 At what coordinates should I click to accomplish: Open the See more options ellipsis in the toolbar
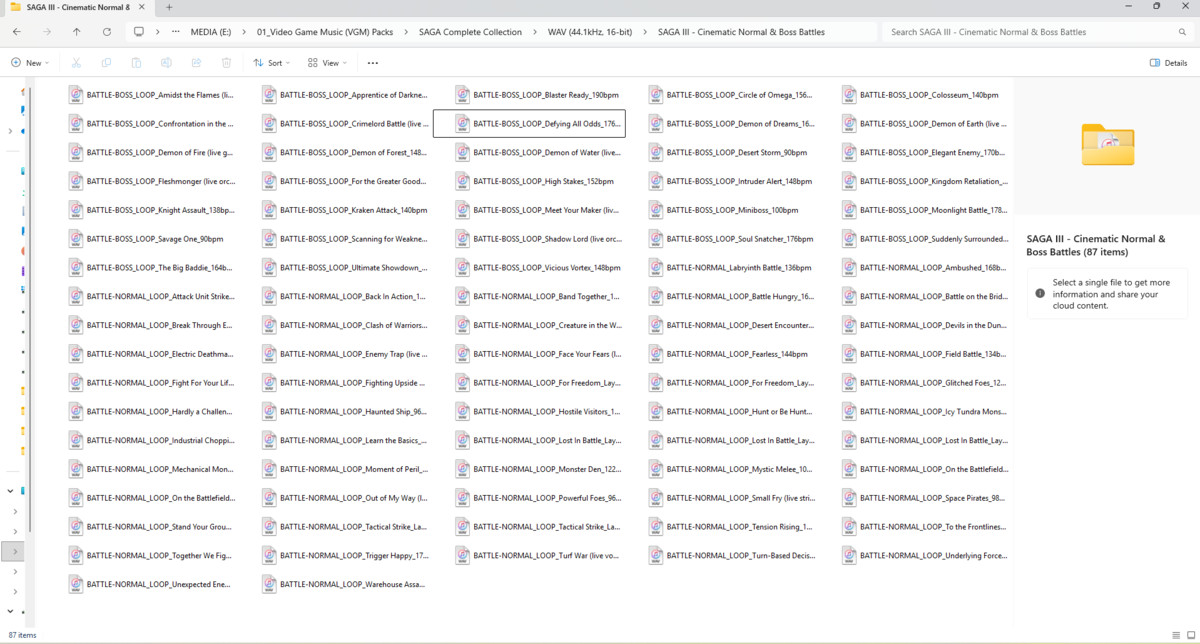[372, 63]
